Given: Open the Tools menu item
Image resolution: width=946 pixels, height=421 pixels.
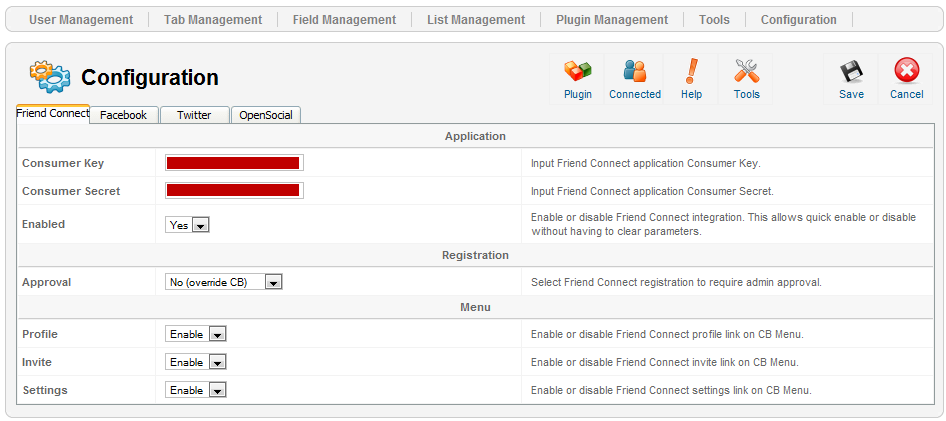Looking at the screenshot, I should click(714, 20).
